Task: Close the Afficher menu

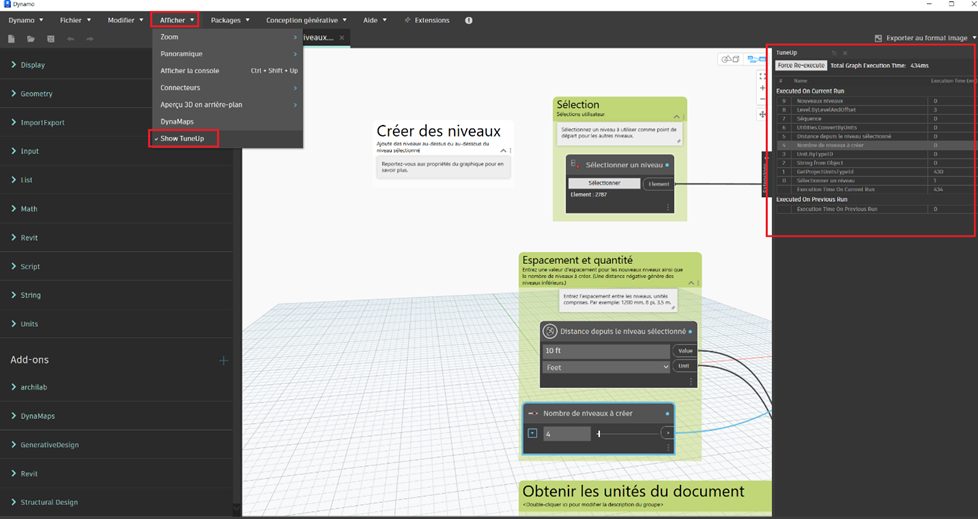Action: pos(175,20)
